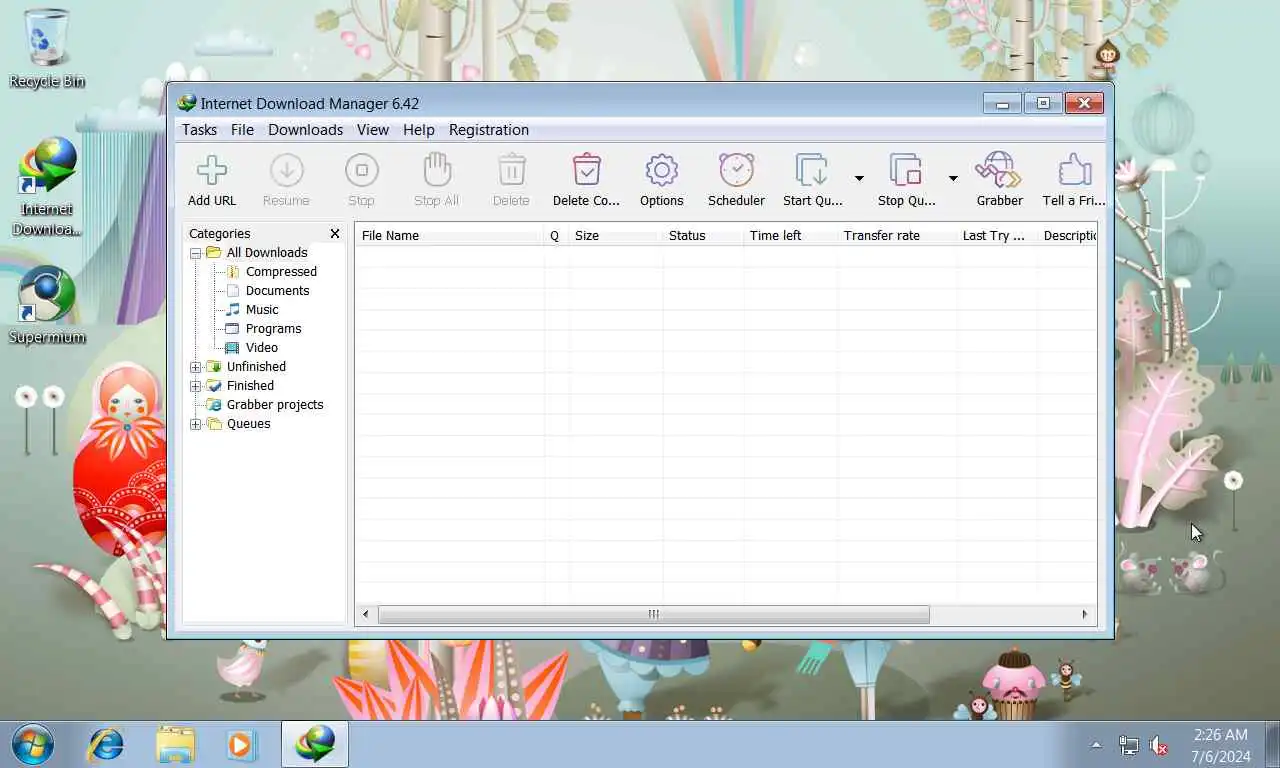The image size is (1280, 768).
Task: Open the Start Queue dropdown arrow
Action: coord(859,178)
